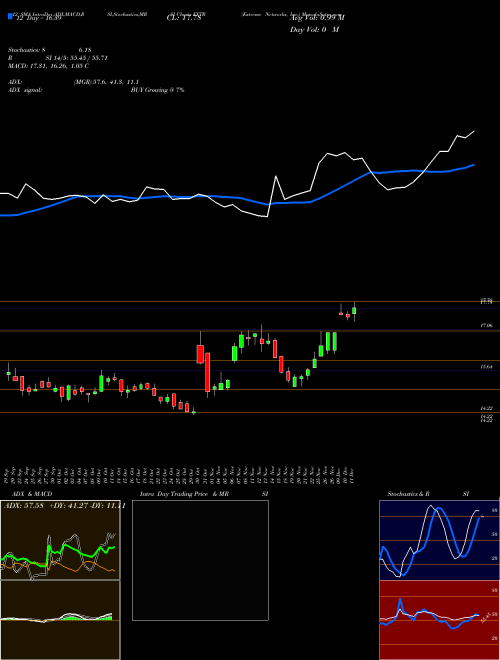Click the 'BUY Growing @ 7%' signal text
This screenshot has width=500, height=660.
pyautogui.click(x=157, y=90)
